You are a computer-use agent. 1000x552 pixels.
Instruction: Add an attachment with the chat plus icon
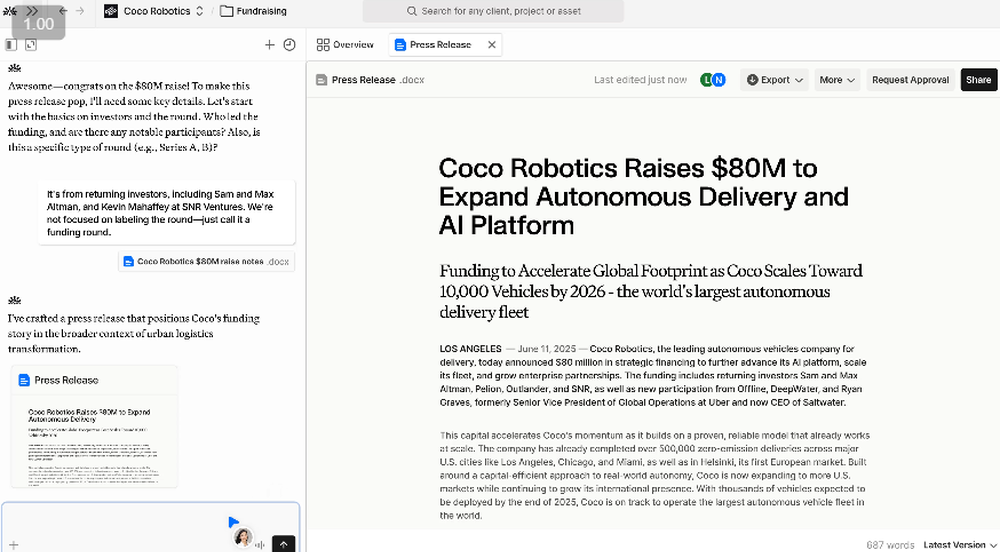[13, 545]
